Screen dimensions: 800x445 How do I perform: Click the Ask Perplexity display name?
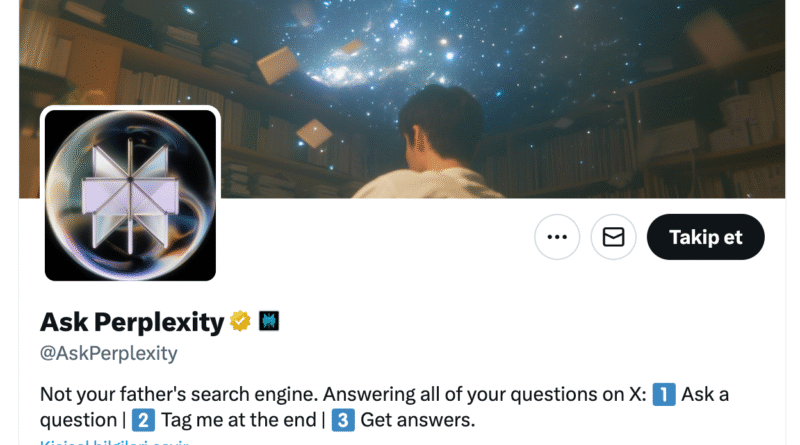tap(132, 322)
